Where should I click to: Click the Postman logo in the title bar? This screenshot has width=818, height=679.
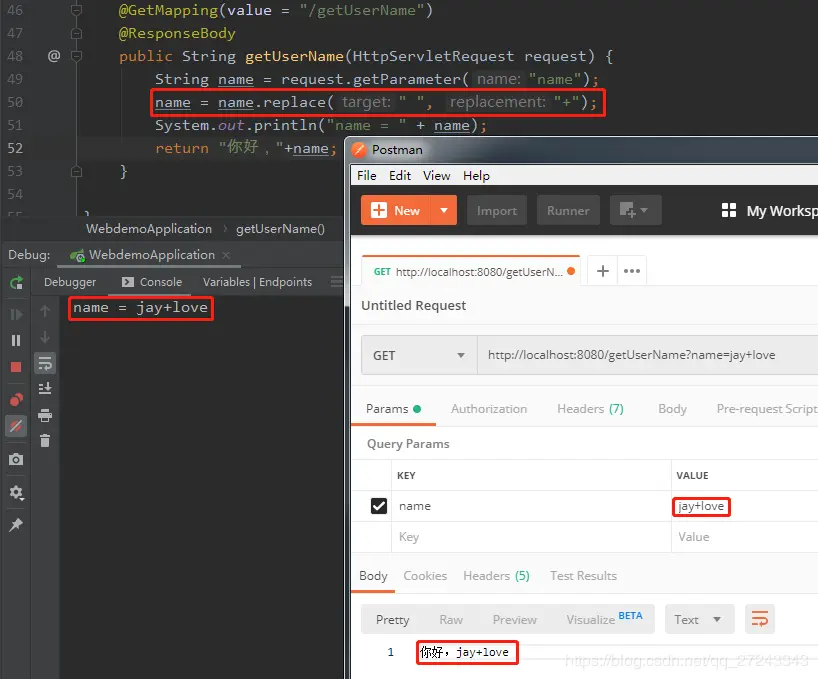359,150
